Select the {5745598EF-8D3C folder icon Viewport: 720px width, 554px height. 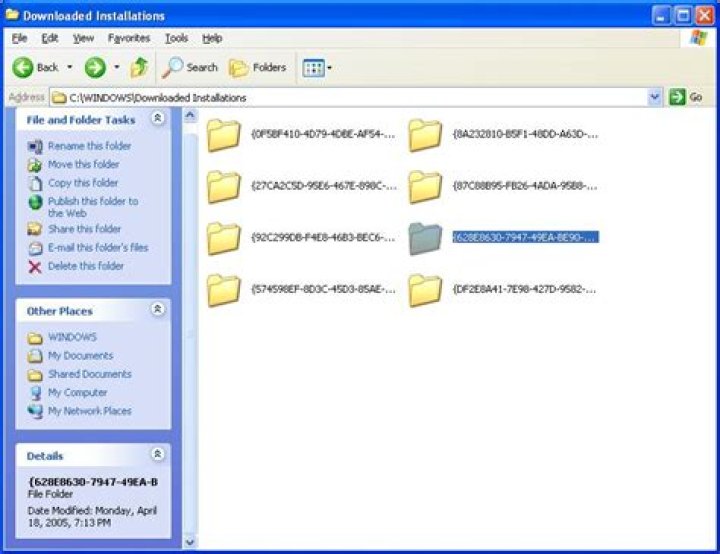[x=224, y=290]
